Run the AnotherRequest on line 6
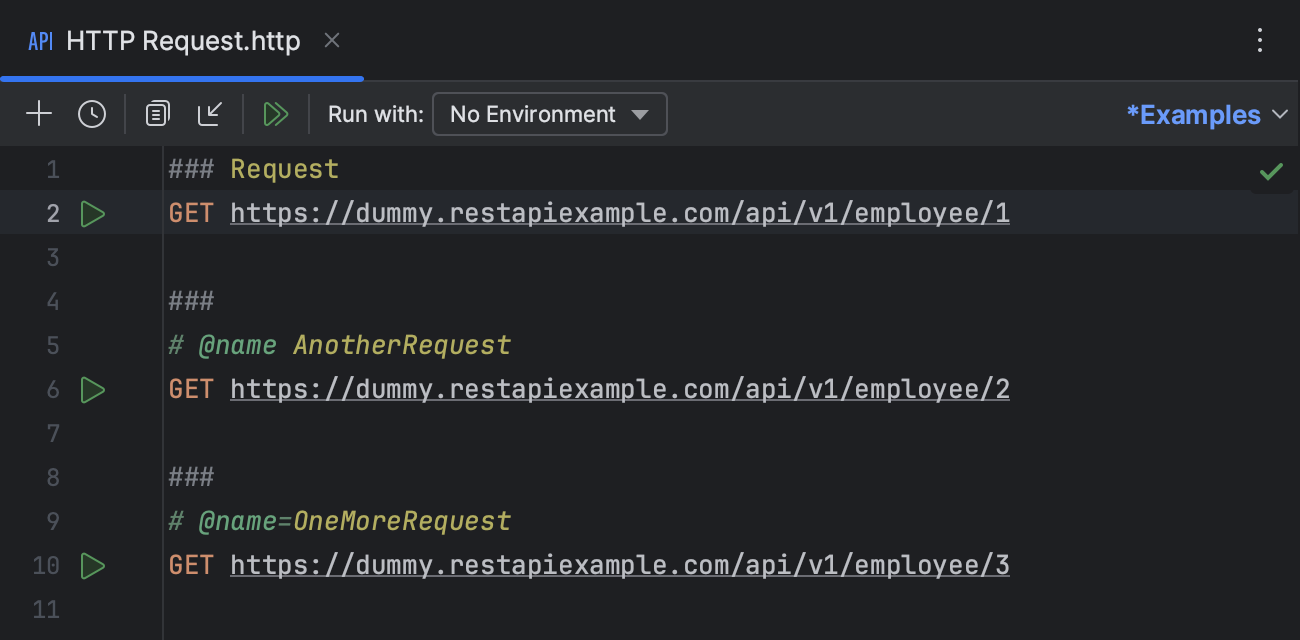1300x640 pixels. [x=92, y=389]
